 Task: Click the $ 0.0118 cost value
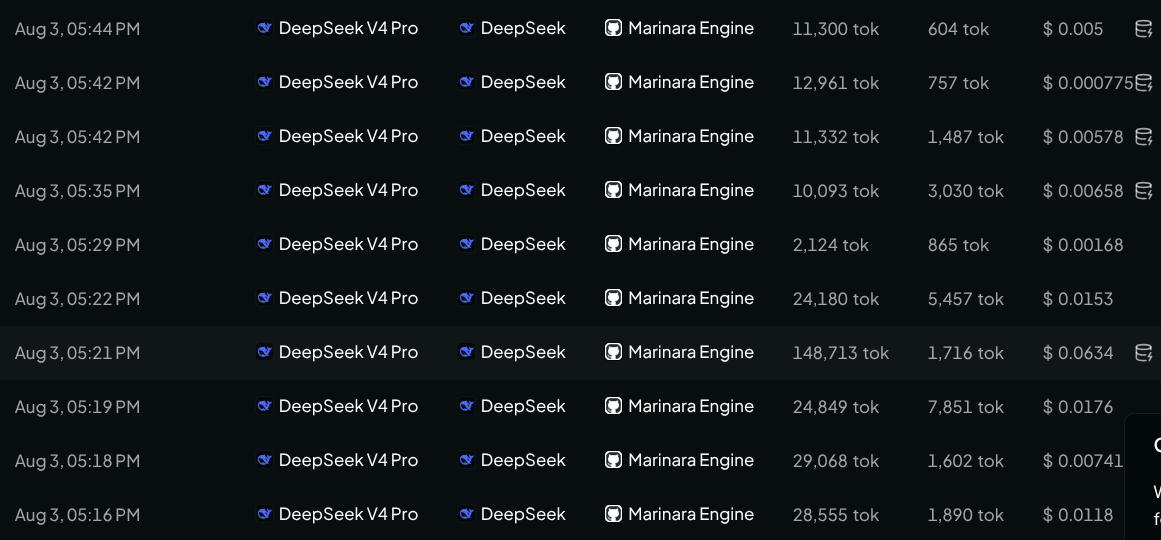pyautogui.click(x=1078, y=515)
